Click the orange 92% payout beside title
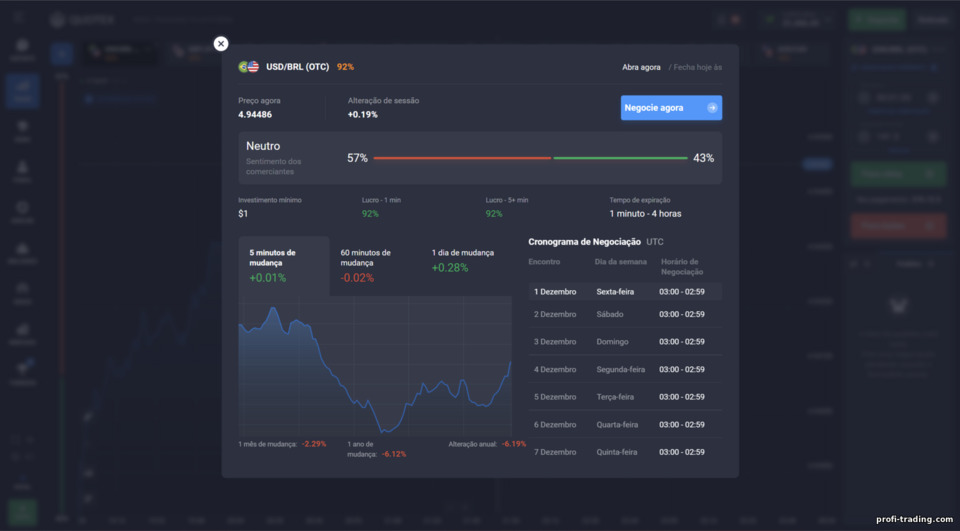Viewport: 960px width, 531px height. [345, 67]
